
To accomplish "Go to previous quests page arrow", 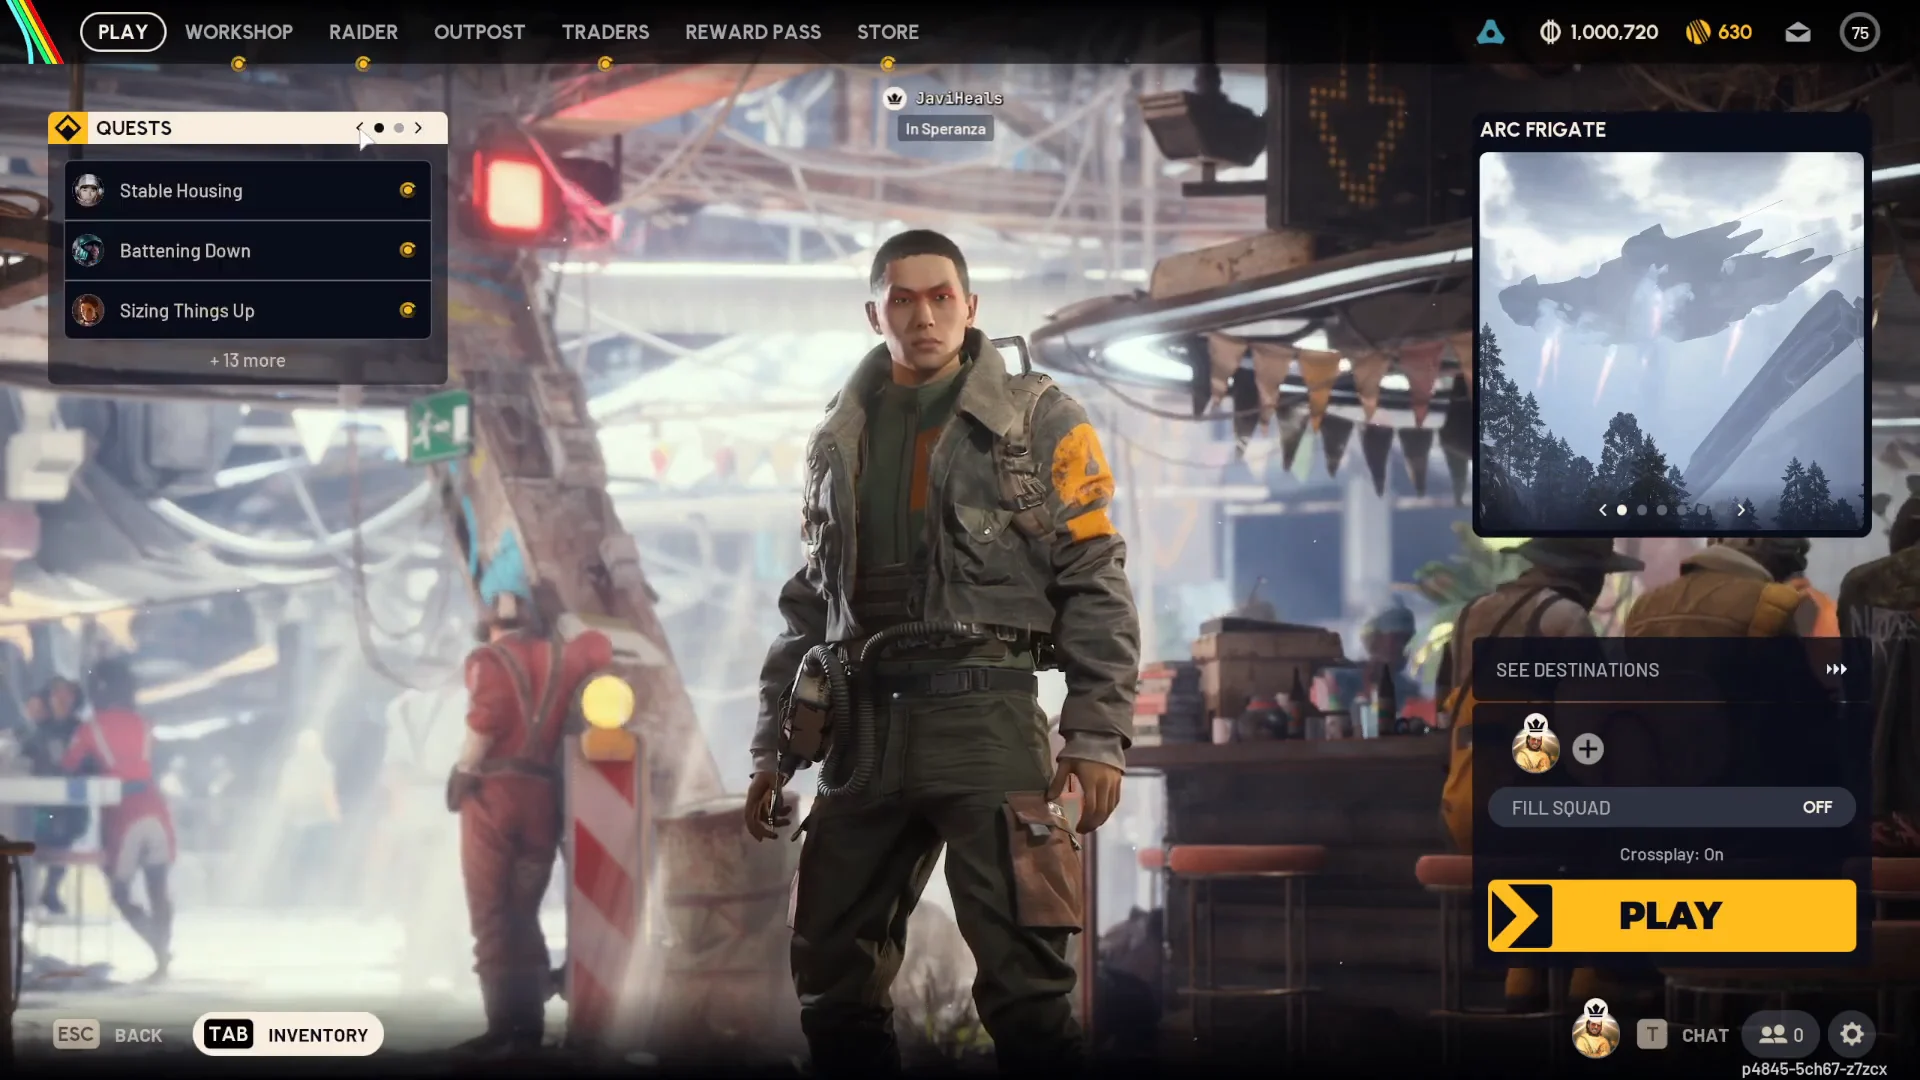I will click(x=360, y=128).
